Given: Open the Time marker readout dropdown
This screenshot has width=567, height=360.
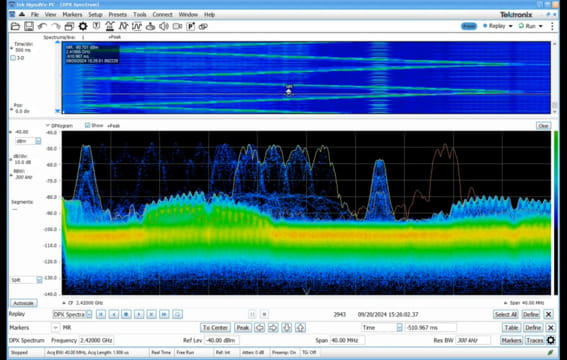Looking at the screenshot, I should [399, 327].
